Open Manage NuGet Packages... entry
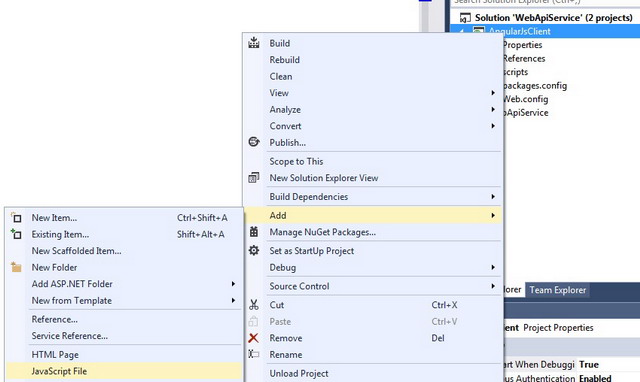The height and width of the screenshot is (382, 640). (x=373, y=232)
